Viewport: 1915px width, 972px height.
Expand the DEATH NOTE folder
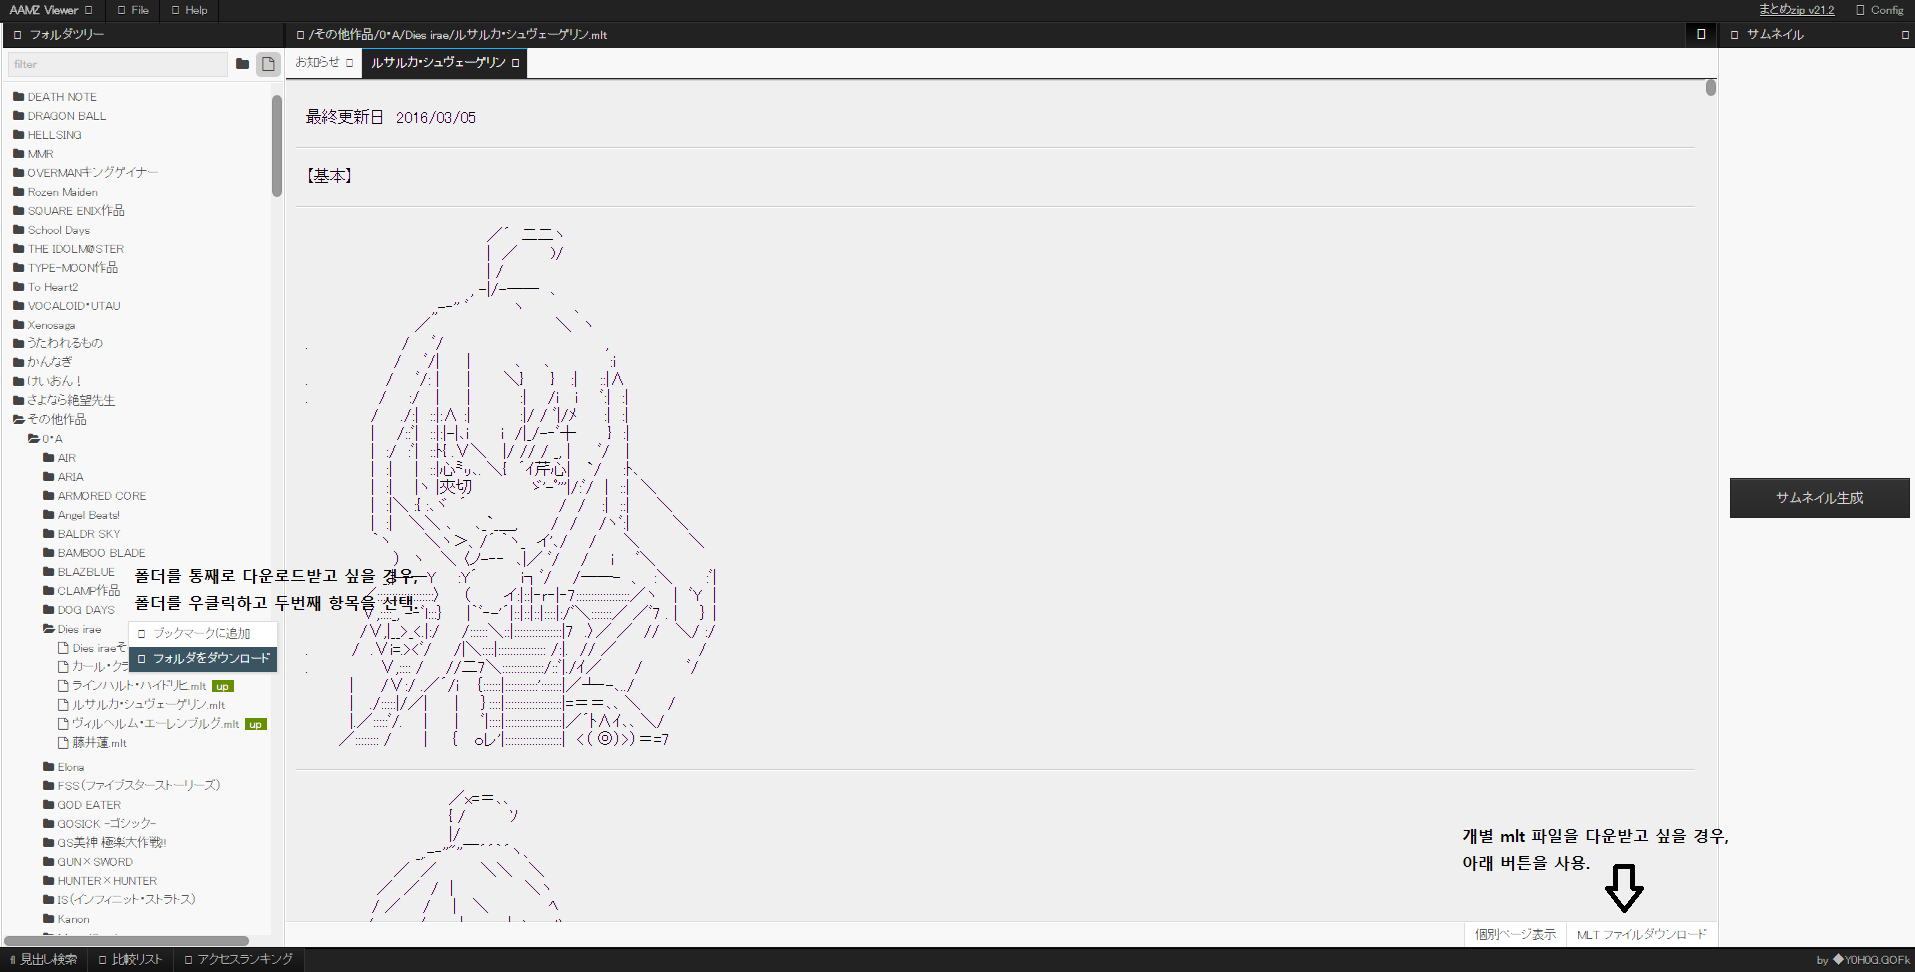[x=61, y=97]
